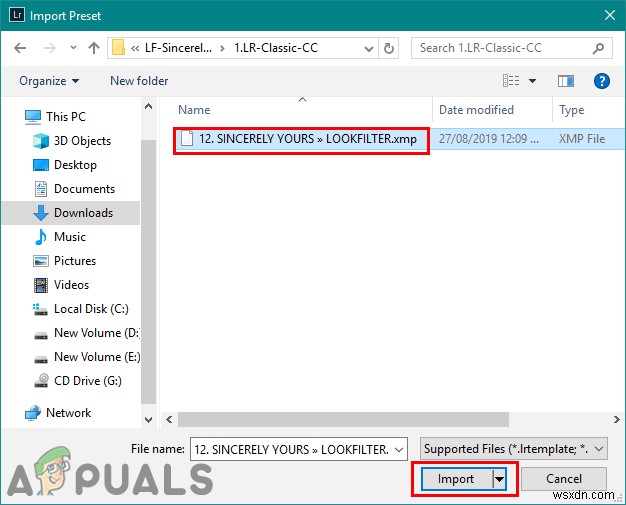Toggle the preview pane

click(x=566, y=81)
